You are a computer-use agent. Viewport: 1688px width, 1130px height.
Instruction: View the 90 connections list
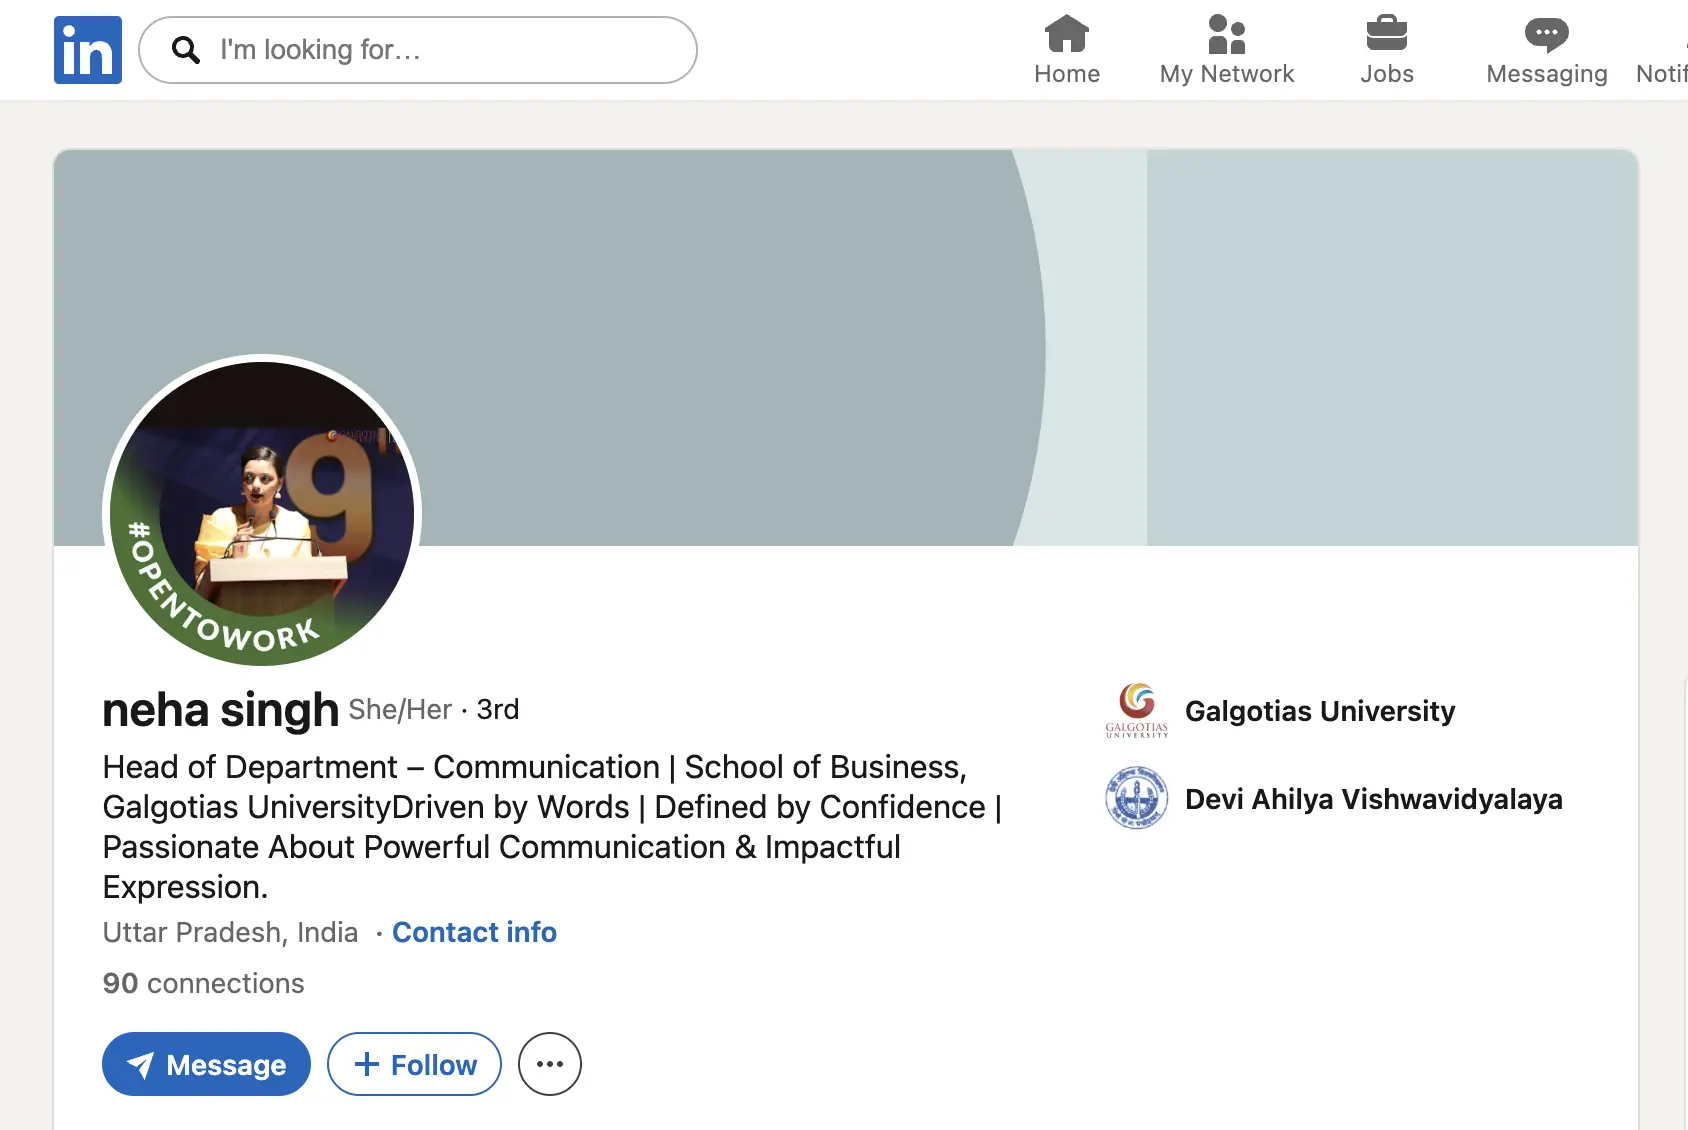203,984
